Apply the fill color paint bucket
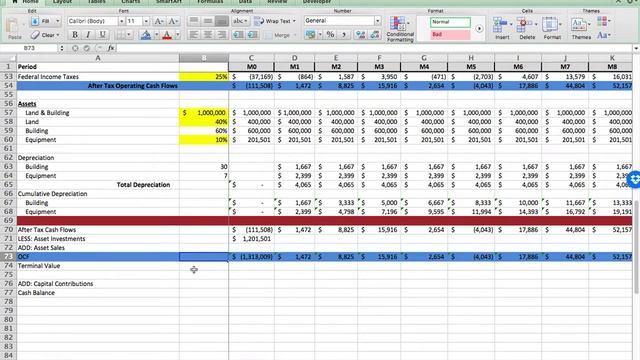Viewport: 640px width, 360px height. coord(146,35)
